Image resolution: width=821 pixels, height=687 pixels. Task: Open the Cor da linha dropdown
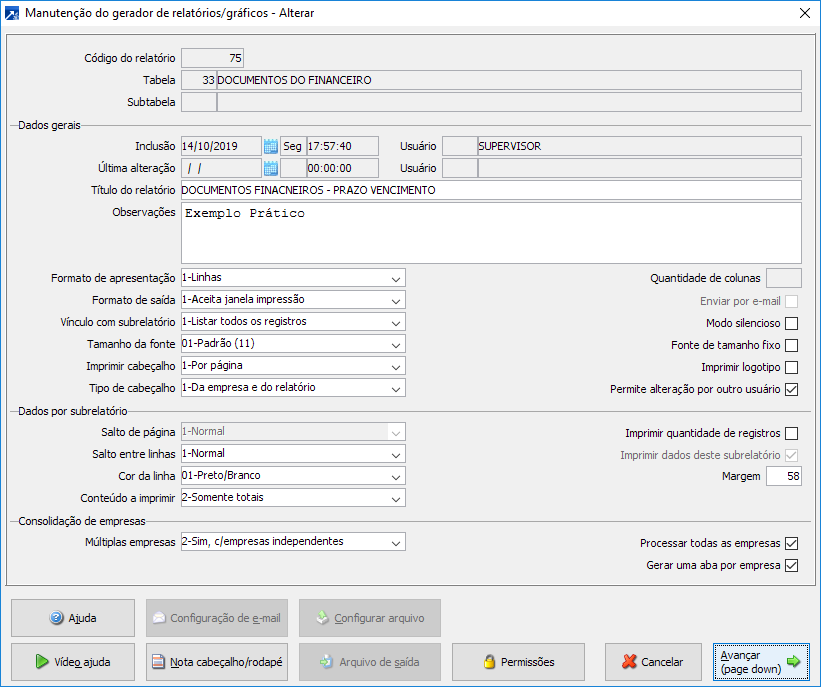coord(396,476)
